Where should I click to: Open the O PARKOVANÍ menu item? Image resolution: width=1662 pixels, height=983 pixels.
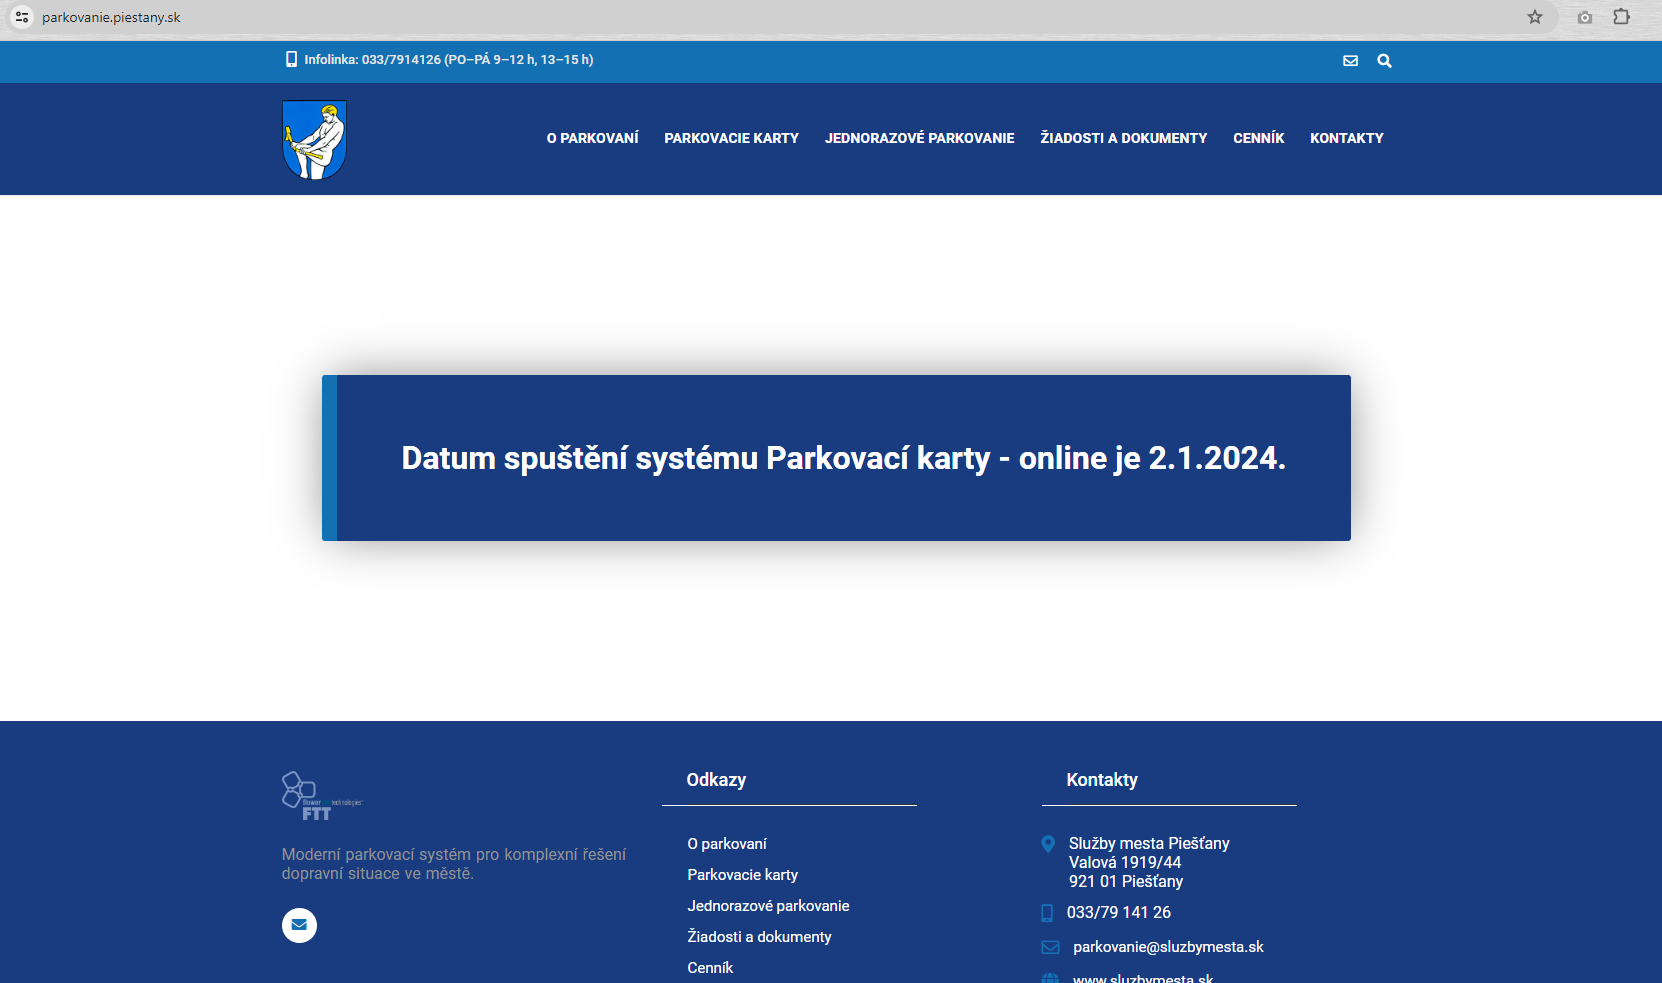592,138
